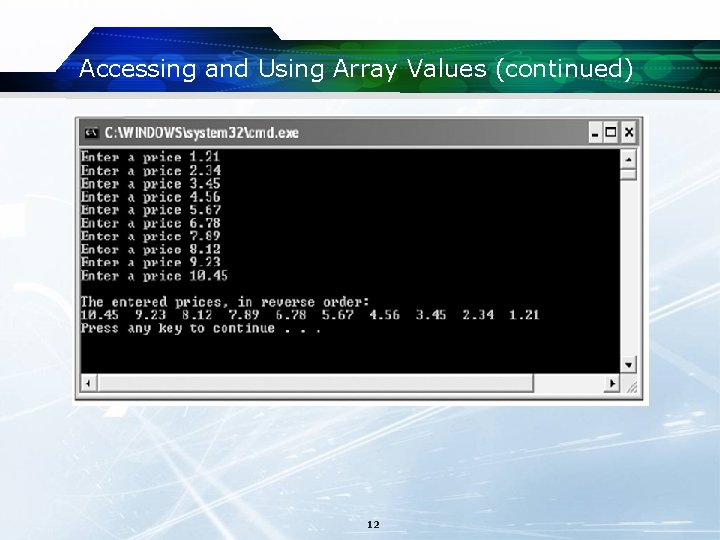Minimize the cmd.exe window

[x=596, y=133]
